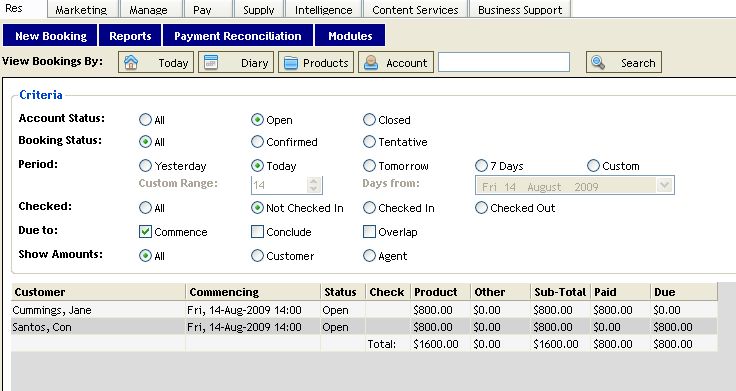Sort by the Commencing column header
736x391 pixels.
pyautogui.click(x=253, y=292)
